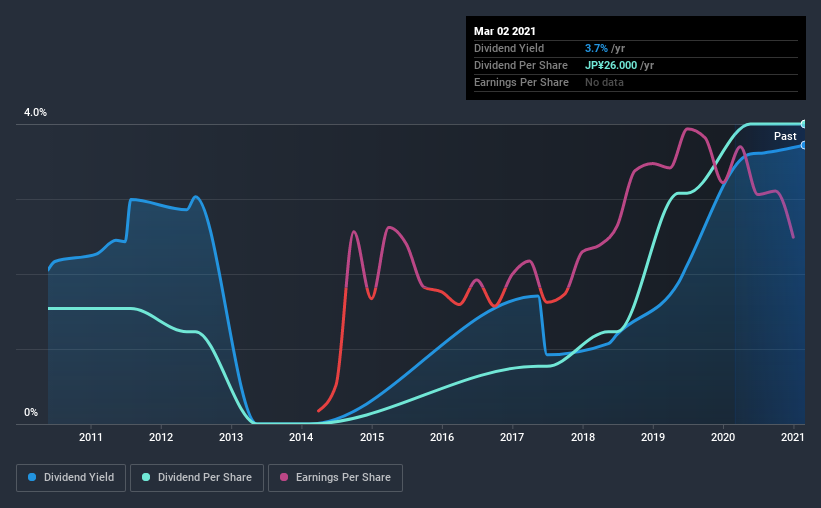This screenshot has height=508, width=821.
Task: Click the 2018 x-axis label
Action: click(x=583, y=437)
